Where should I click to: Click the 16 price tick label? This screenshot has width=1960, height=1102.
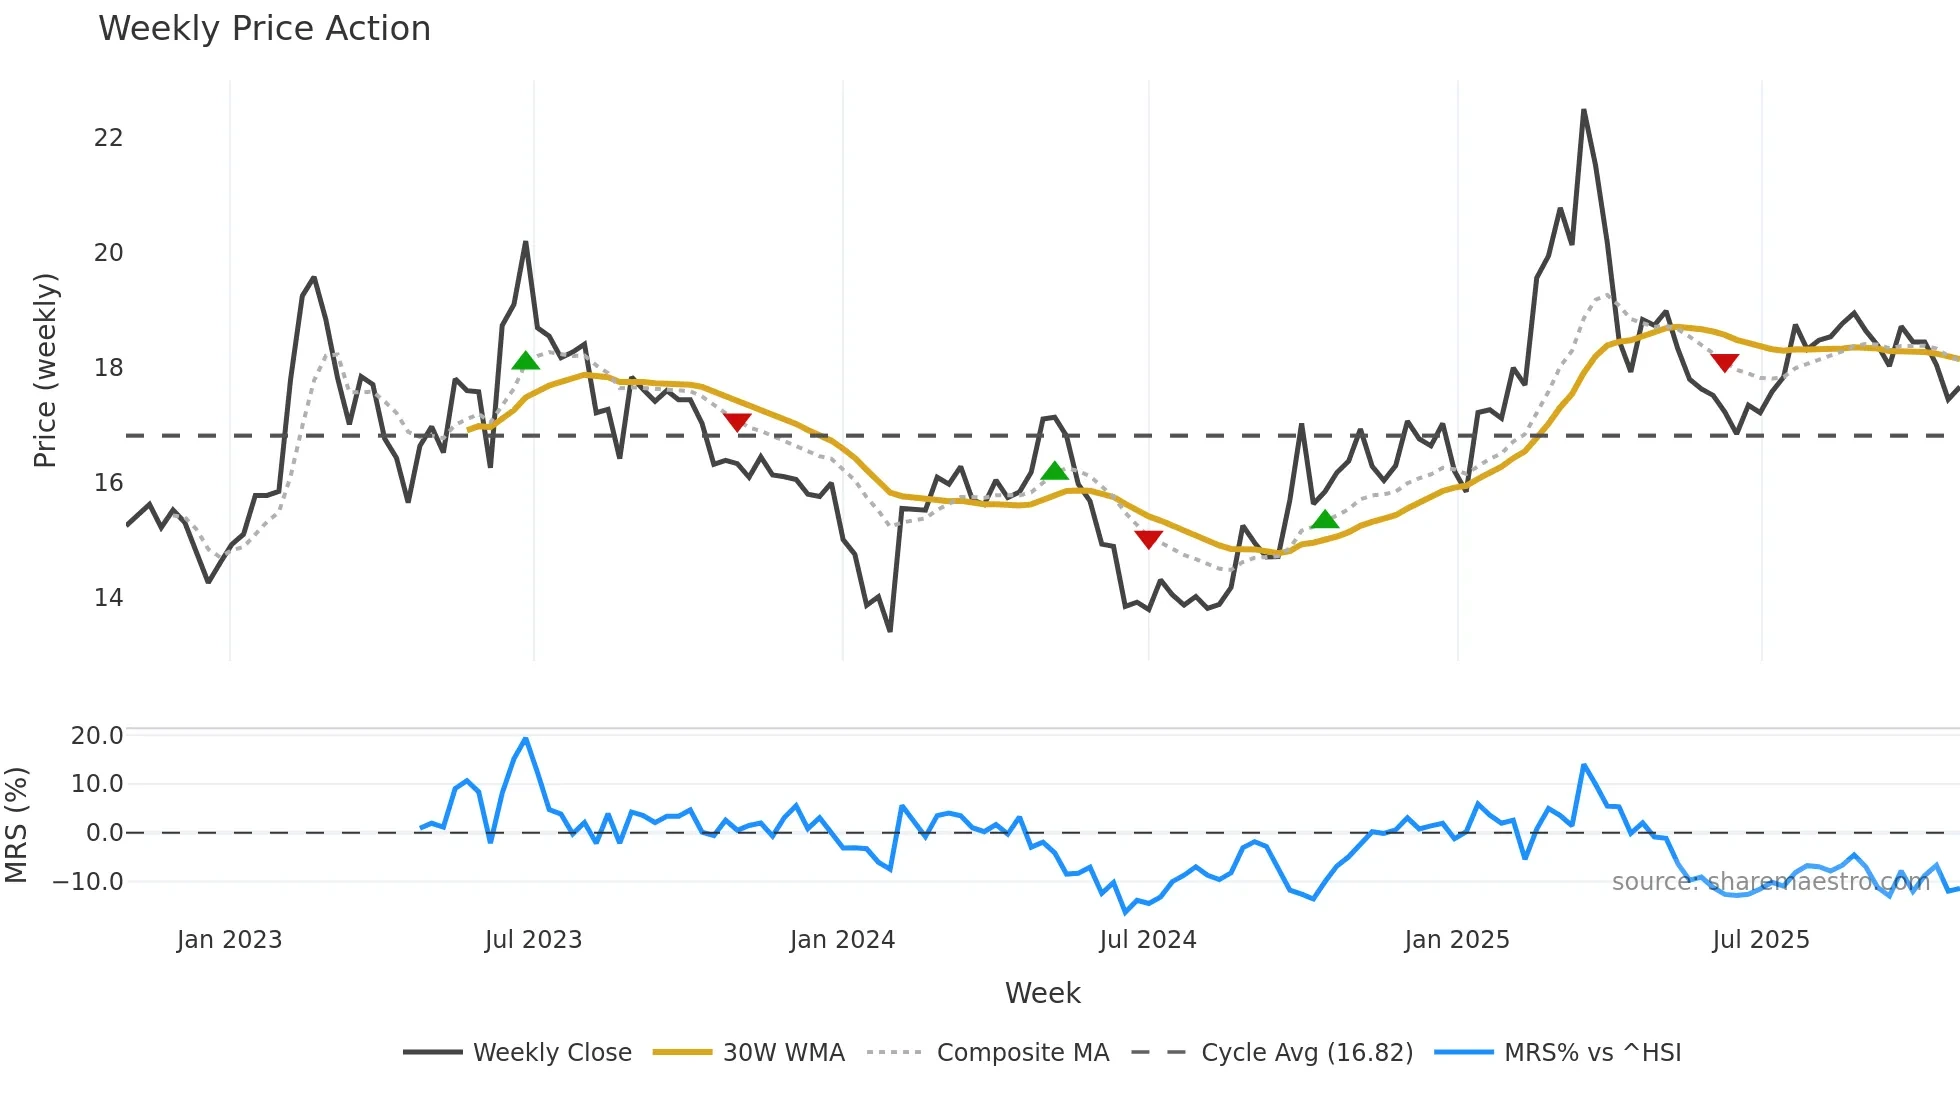pos(109,483)
